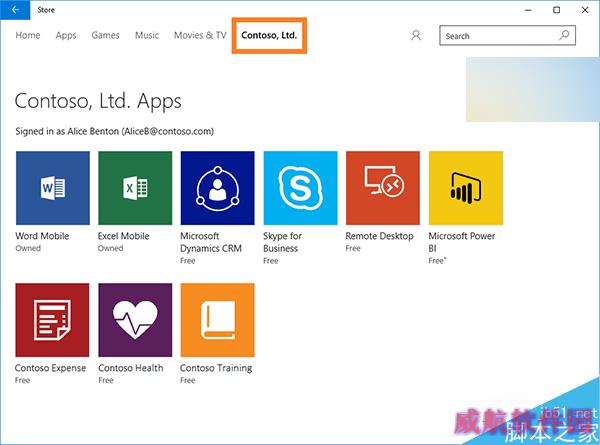Go to the Movies & TV tab
The image size is (600, 445).
[200, 35]
